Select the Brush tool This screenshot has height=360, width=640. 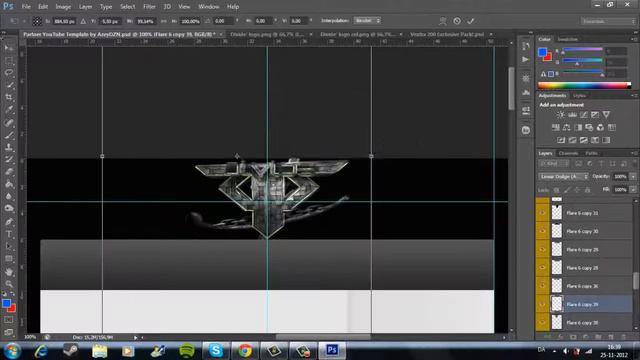tap(9, 135)
